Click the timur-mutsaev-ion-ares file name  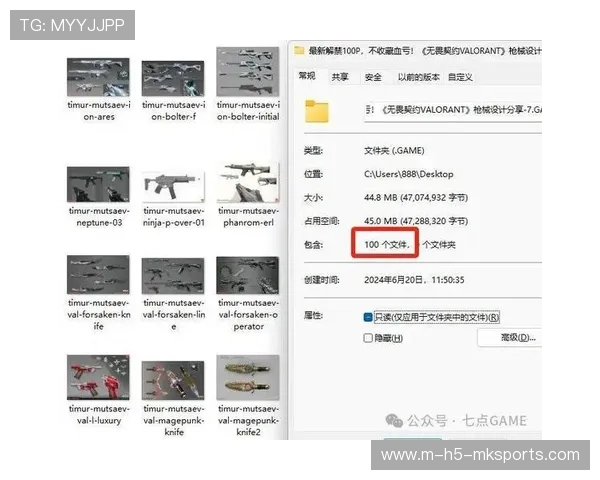(99, 111)
